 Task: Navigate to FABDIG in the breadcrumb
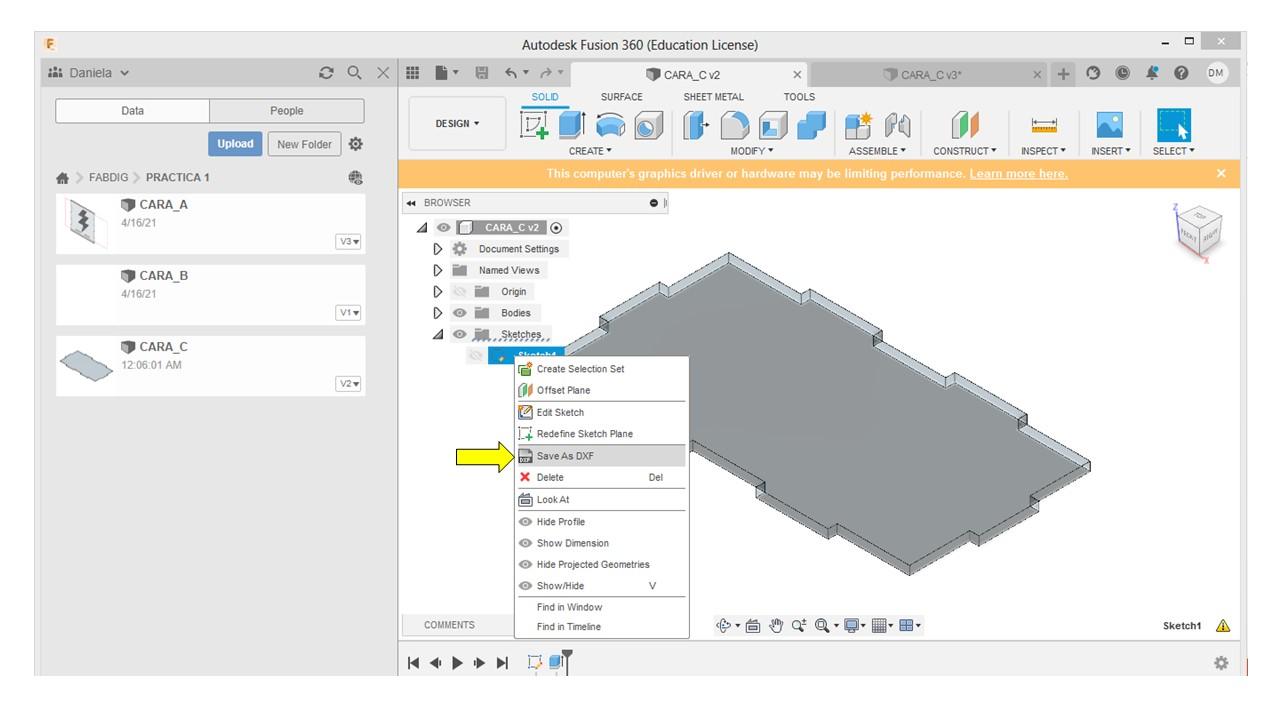pos(109,178)
